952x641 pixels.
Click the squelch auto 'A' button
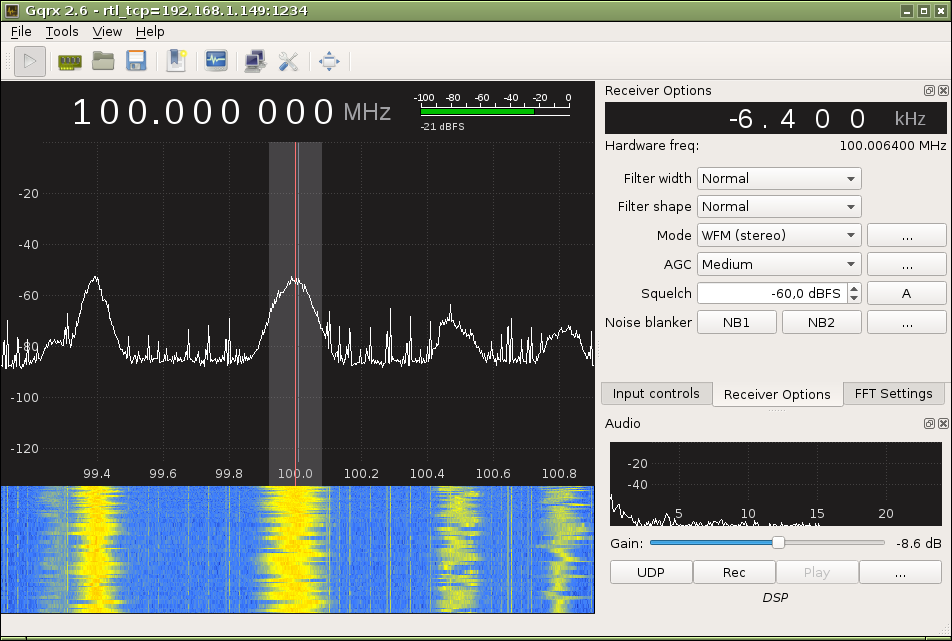point(906,293)
